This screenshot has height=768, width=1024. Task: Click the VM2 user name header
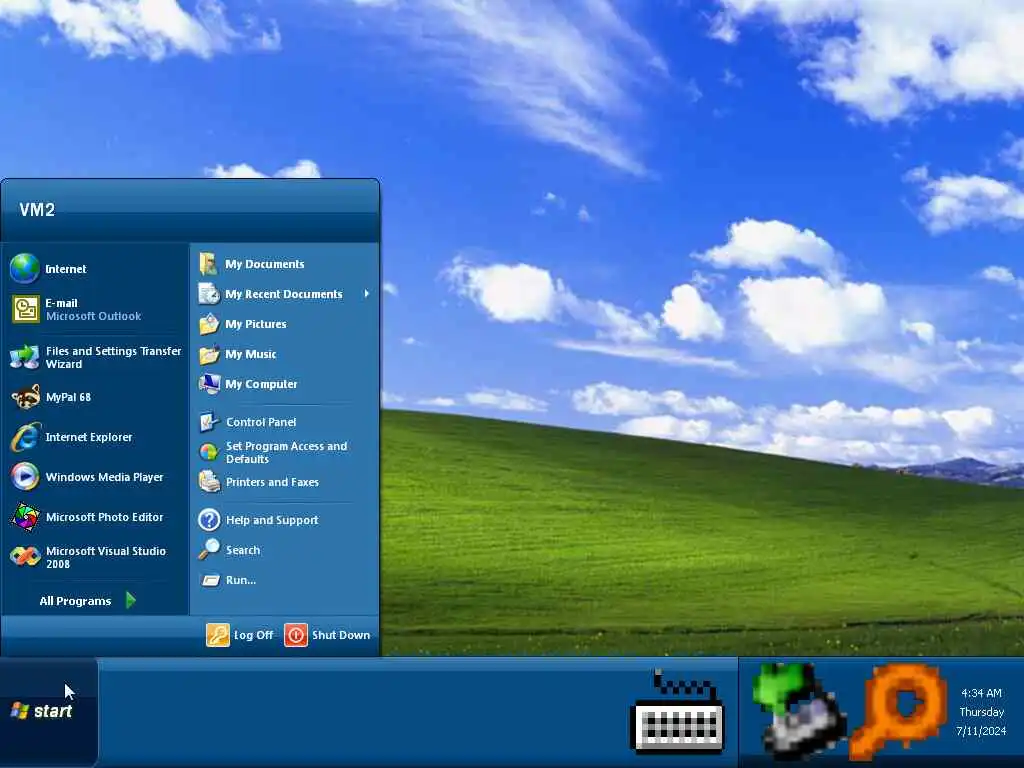(37, 210)
